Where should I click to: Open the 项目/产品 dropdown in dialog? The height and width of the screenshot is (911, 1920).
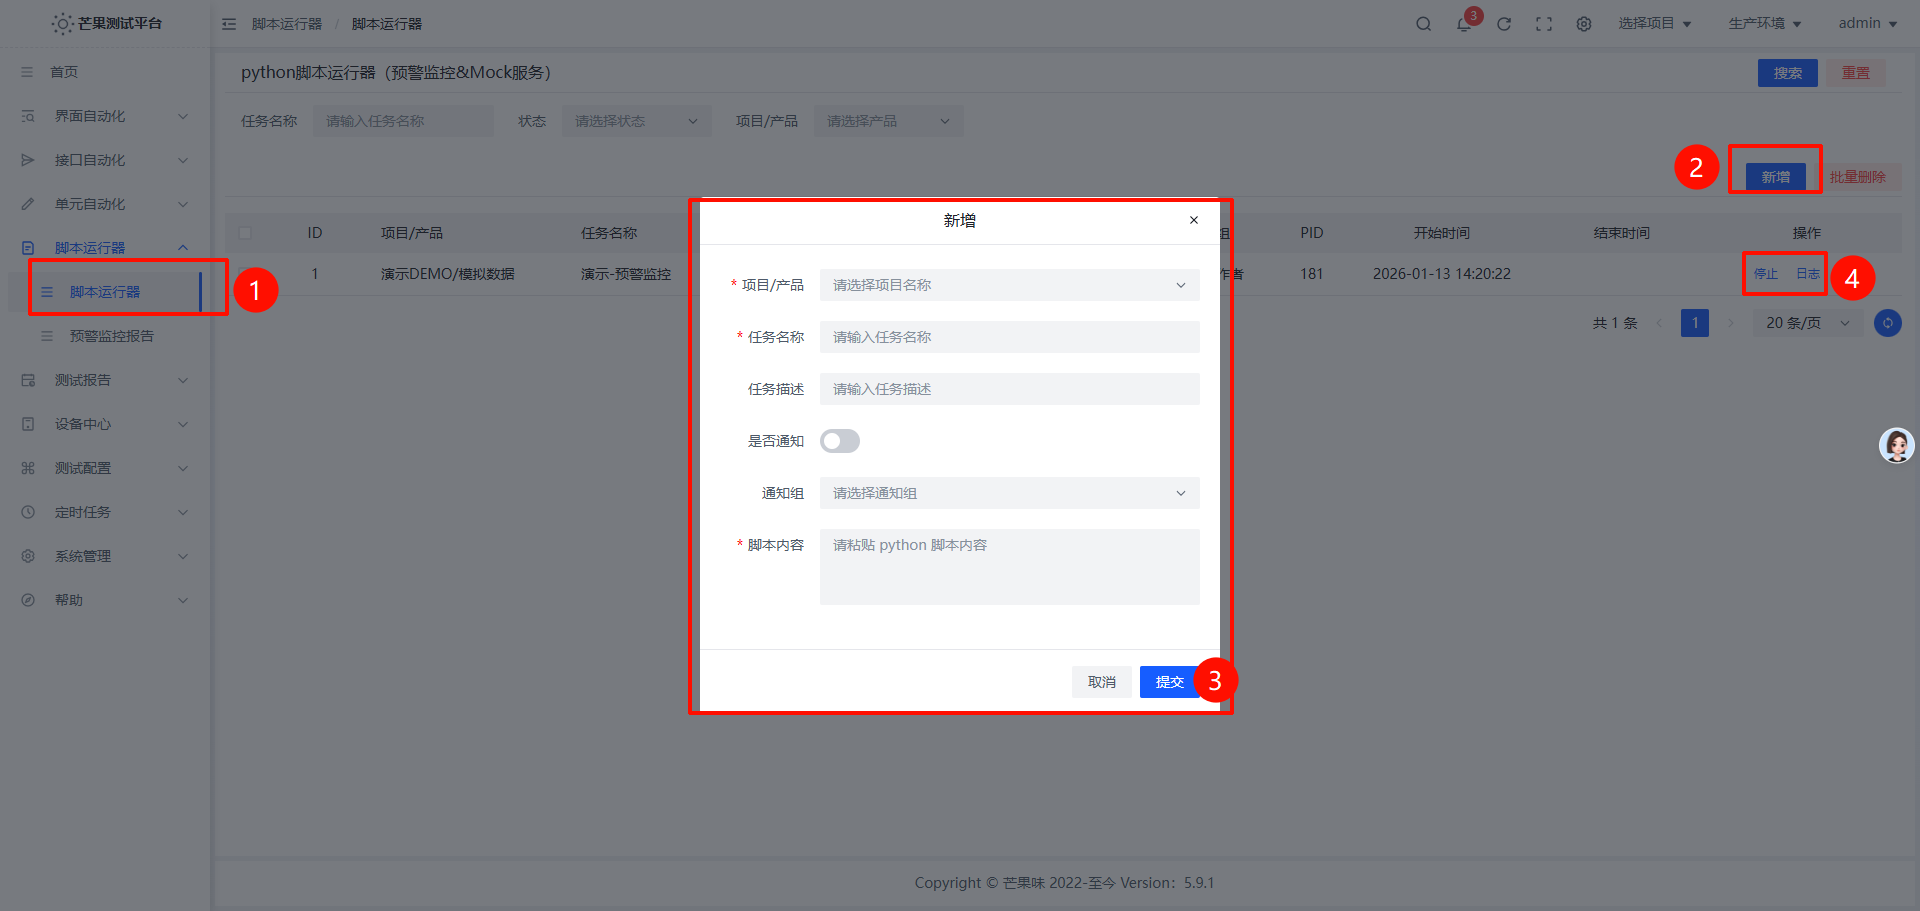click(x=1009, y=285)
